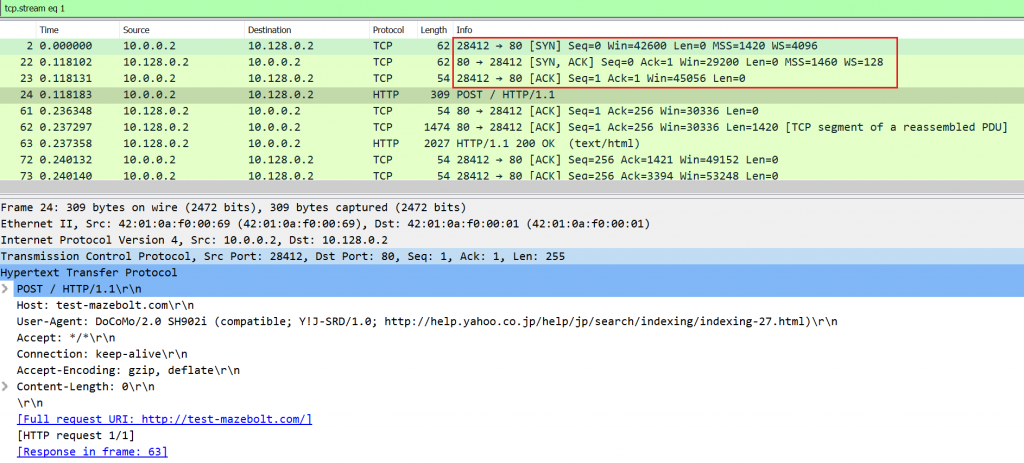1024x463 pixels.
Task: Select packet 63 HTTP/1.1 200 OK row
Action: click(512, 143)
